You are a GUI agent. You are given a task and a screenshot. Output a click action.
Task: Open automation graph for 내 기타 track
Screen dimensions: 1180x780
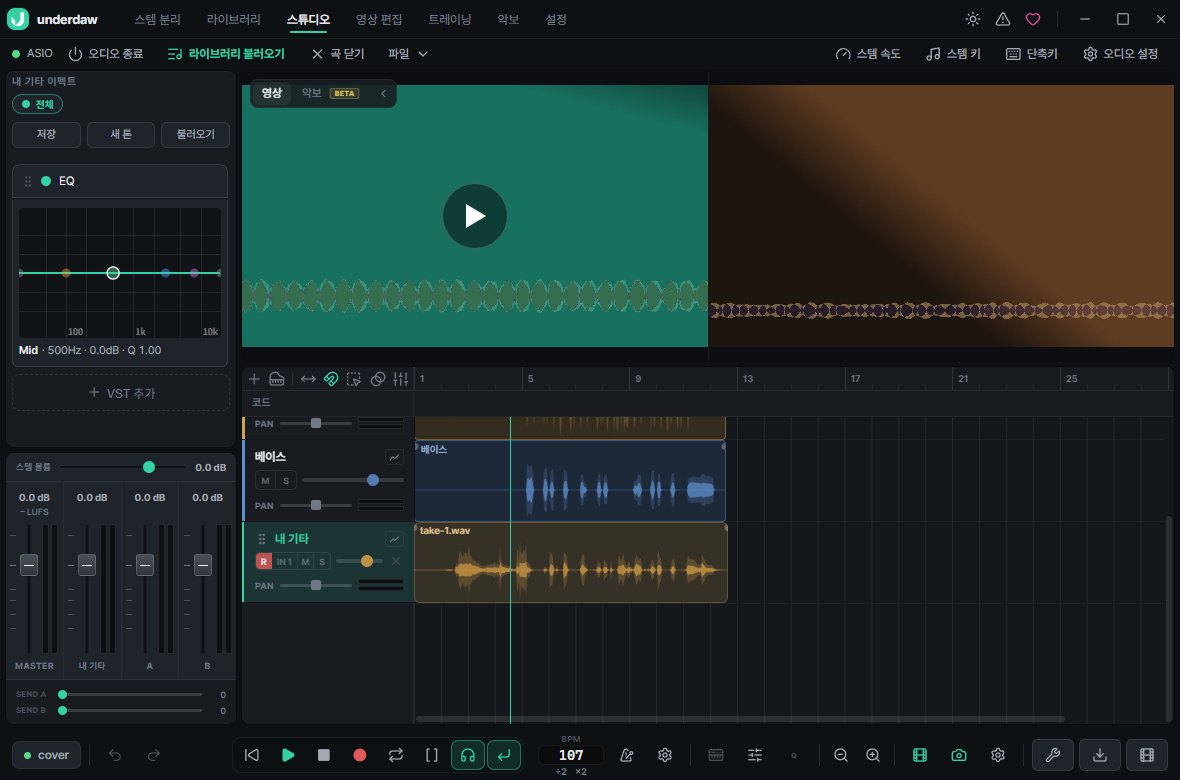[x=394, y=539]
